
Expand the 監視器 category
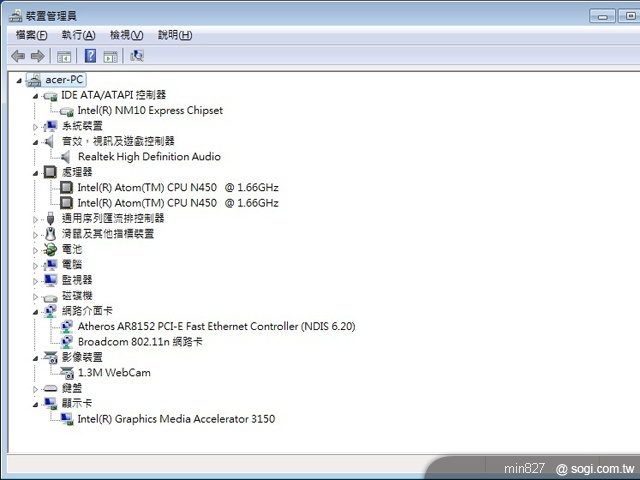[36, 281]
